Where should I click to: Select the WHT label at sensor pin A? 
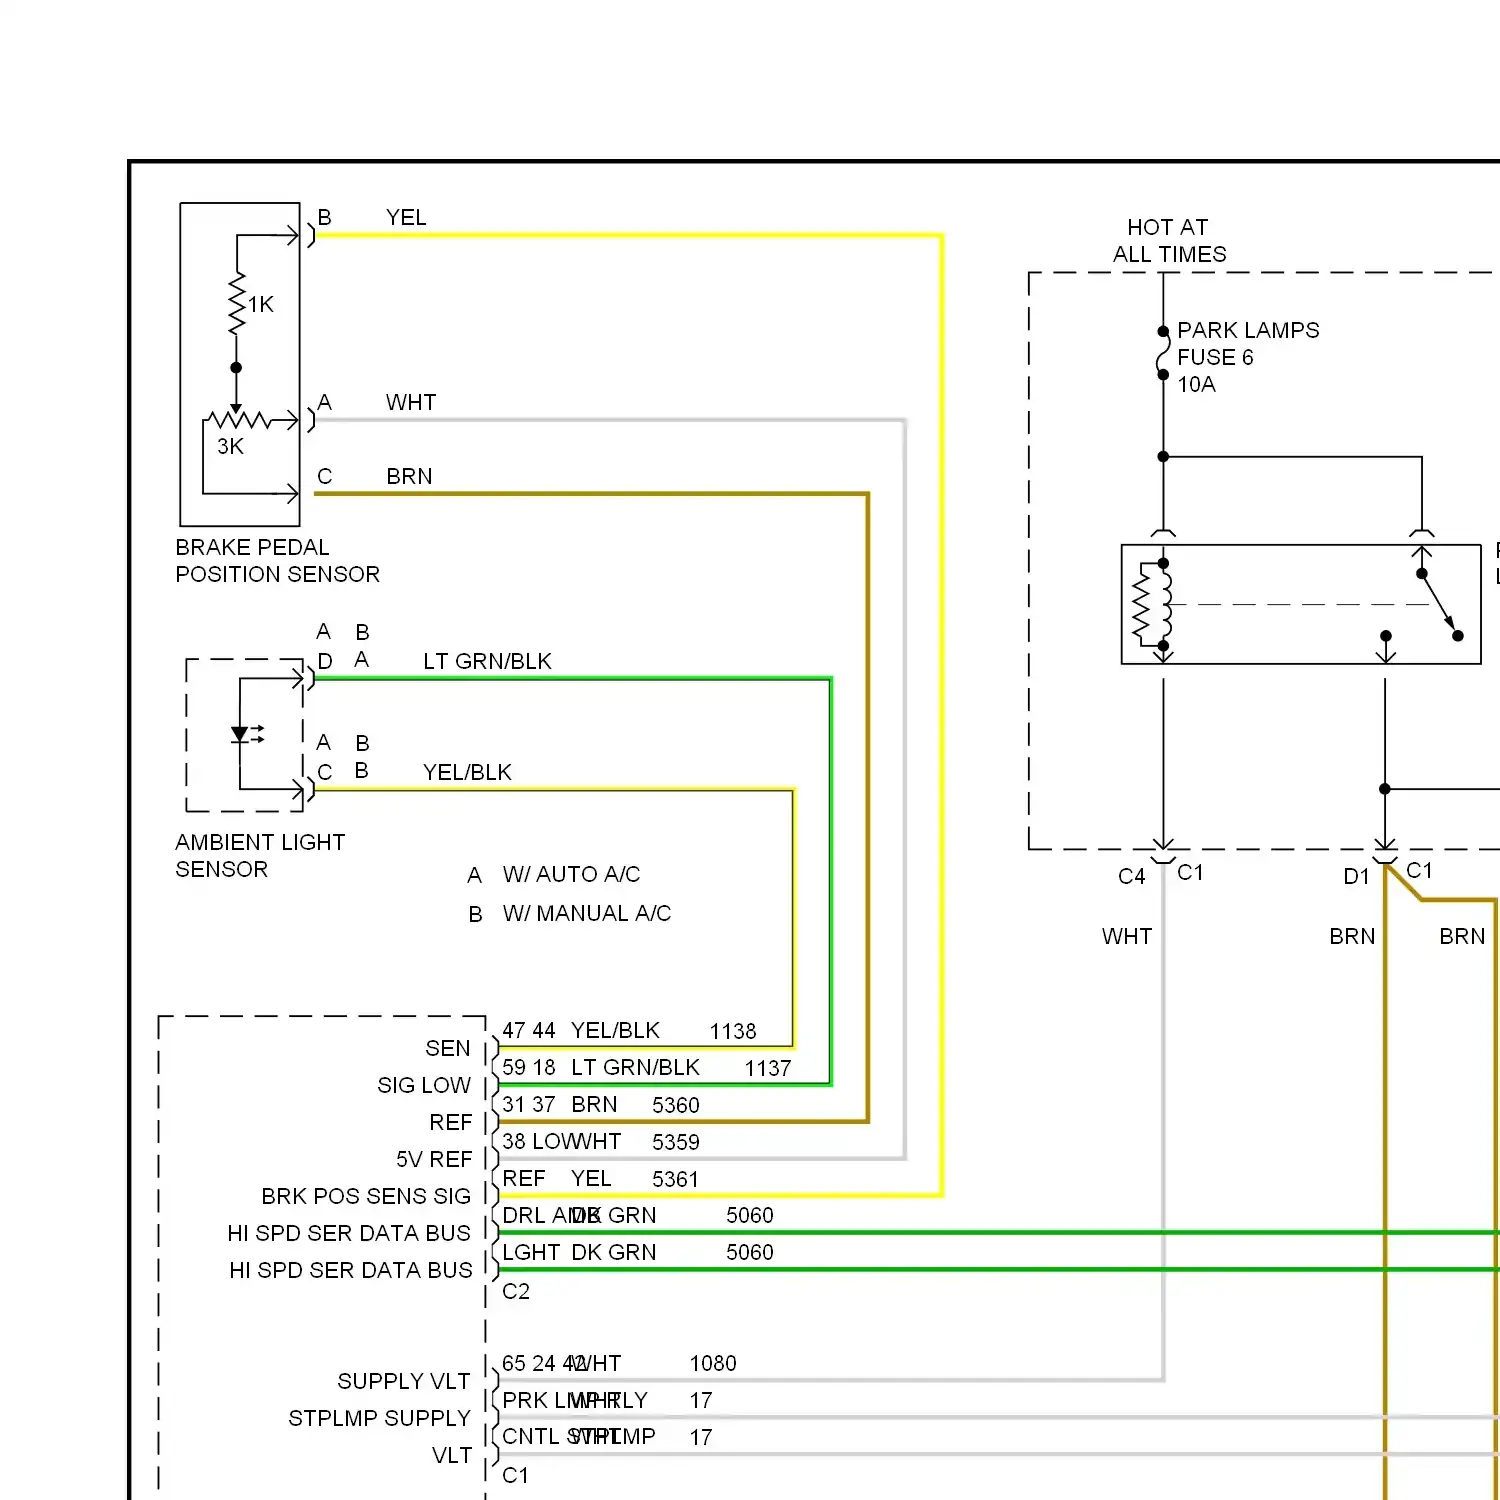411,402
